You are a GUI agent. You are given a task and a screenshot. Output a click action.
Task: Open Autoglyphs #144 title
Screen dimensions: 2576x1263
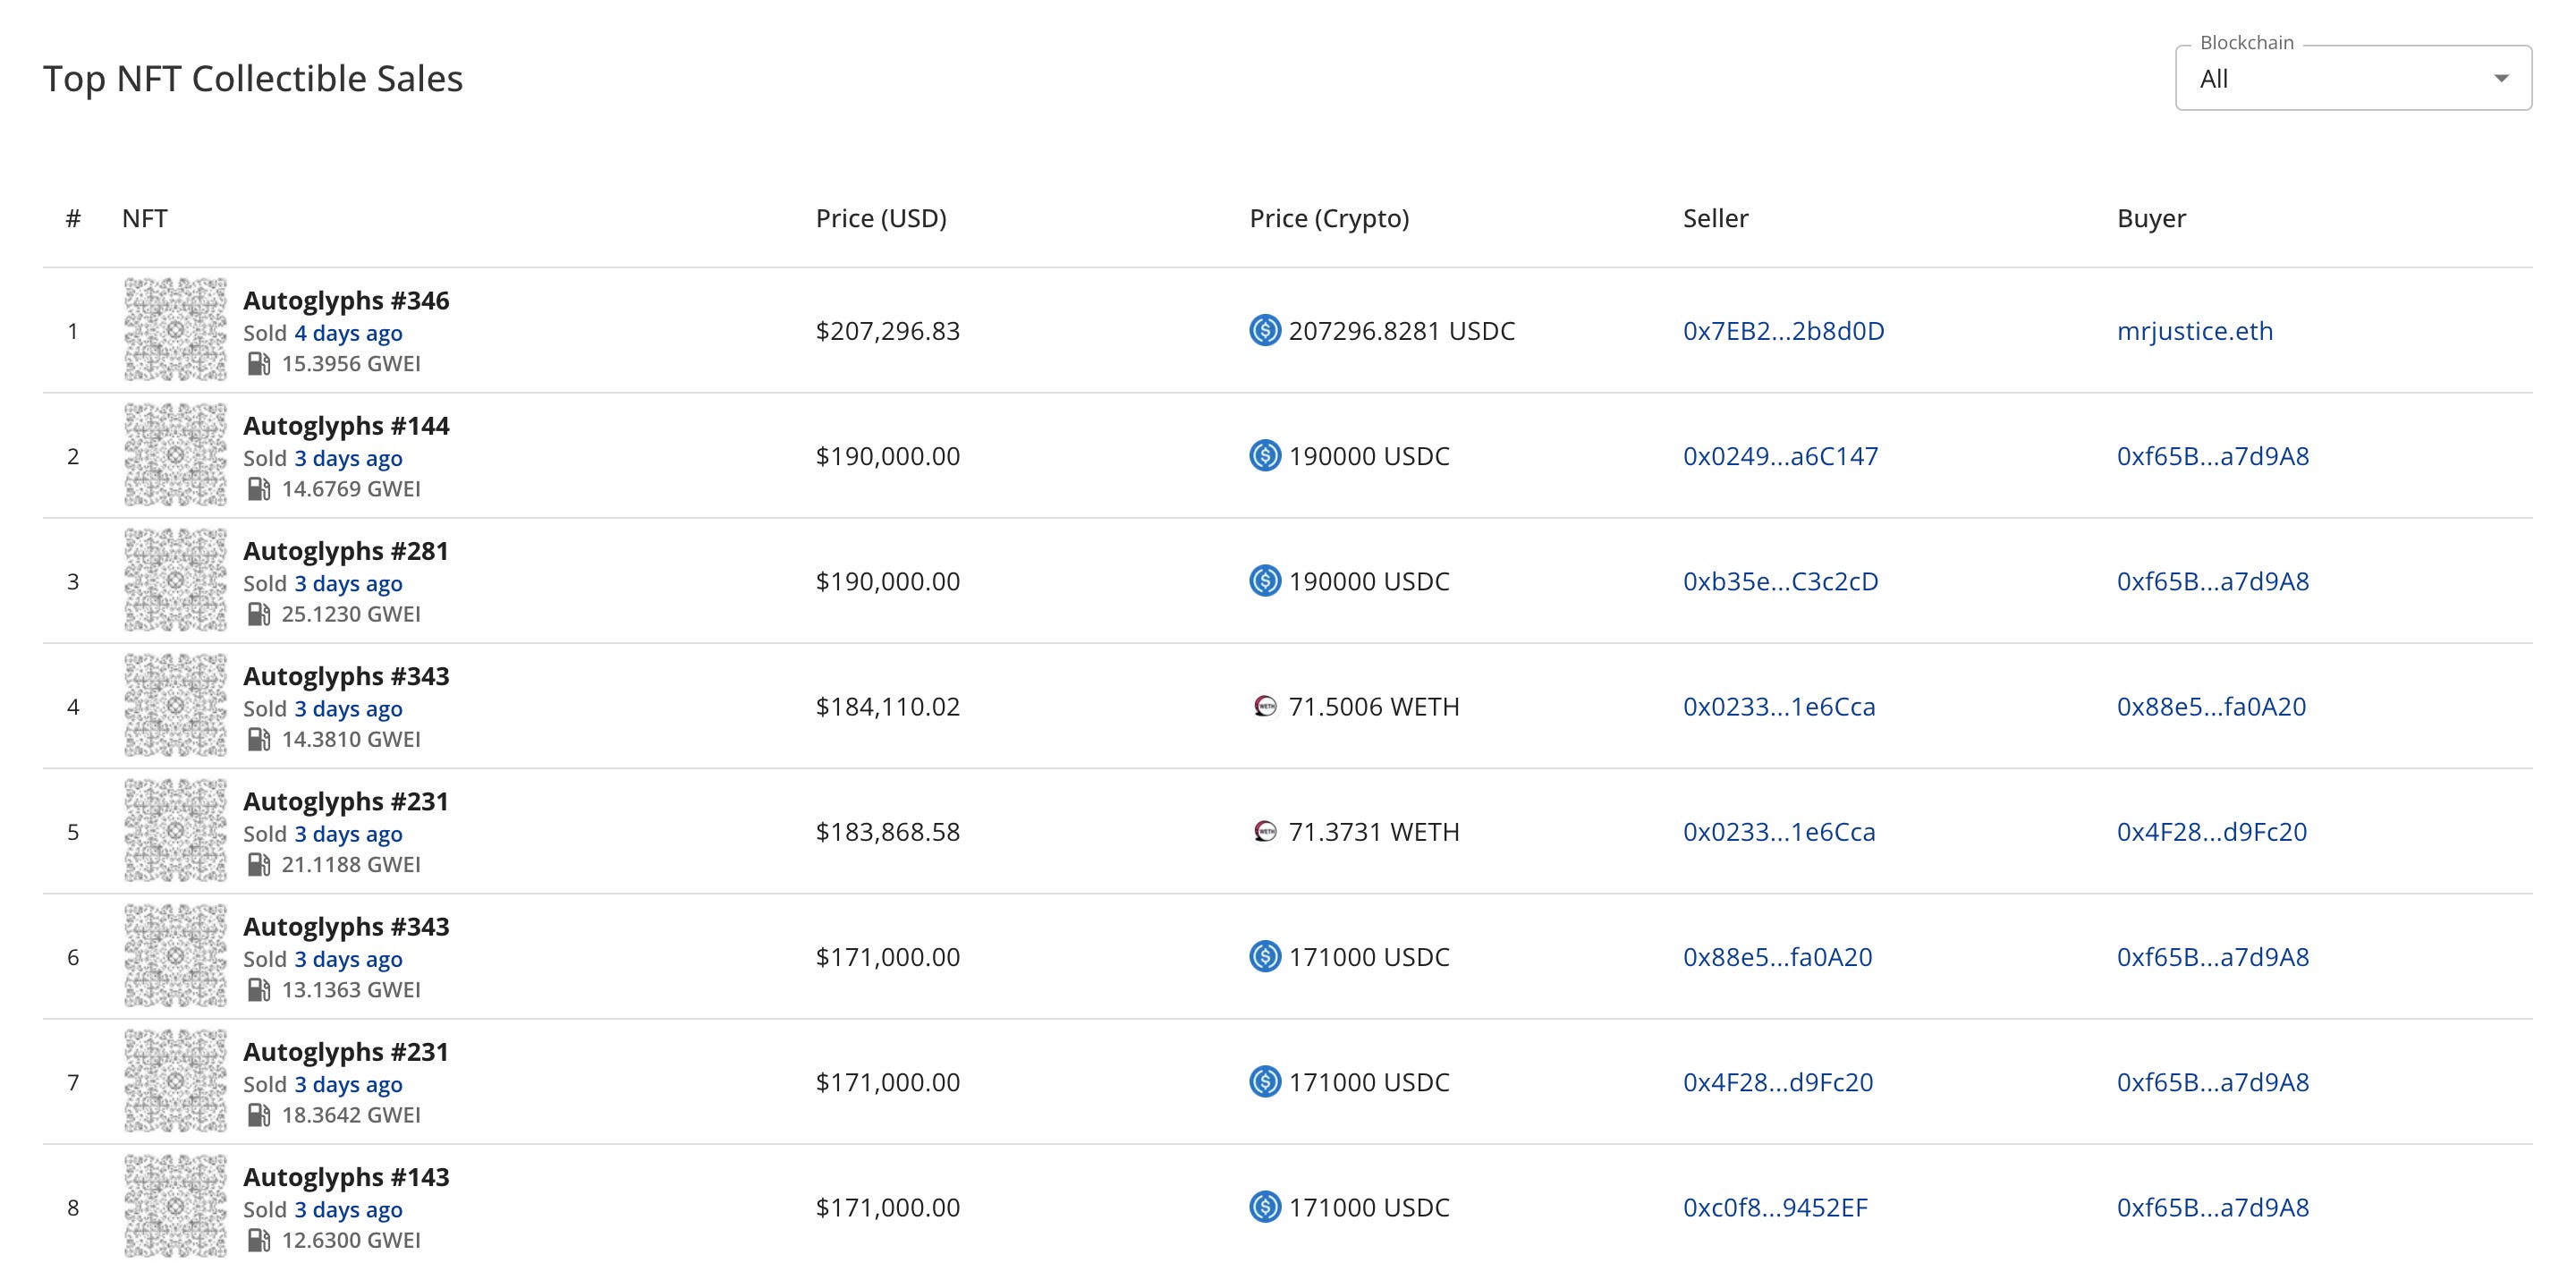tap(346, 426)
